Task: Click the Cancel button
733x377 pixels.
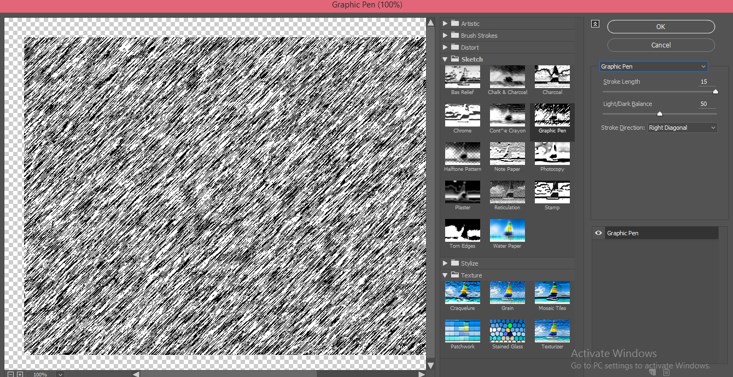Action: [661, 45]
